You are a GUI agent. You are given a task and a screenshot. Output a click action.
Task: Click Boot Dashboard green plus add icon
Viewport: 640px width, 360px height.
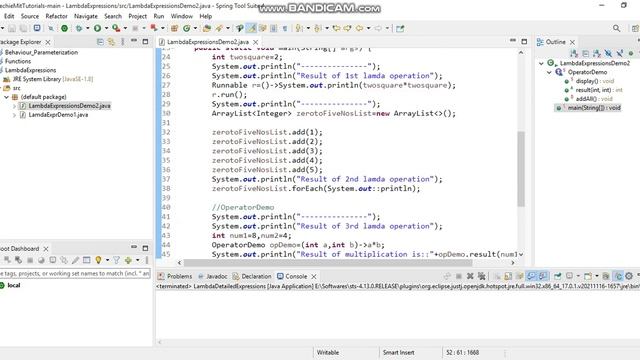128,260
